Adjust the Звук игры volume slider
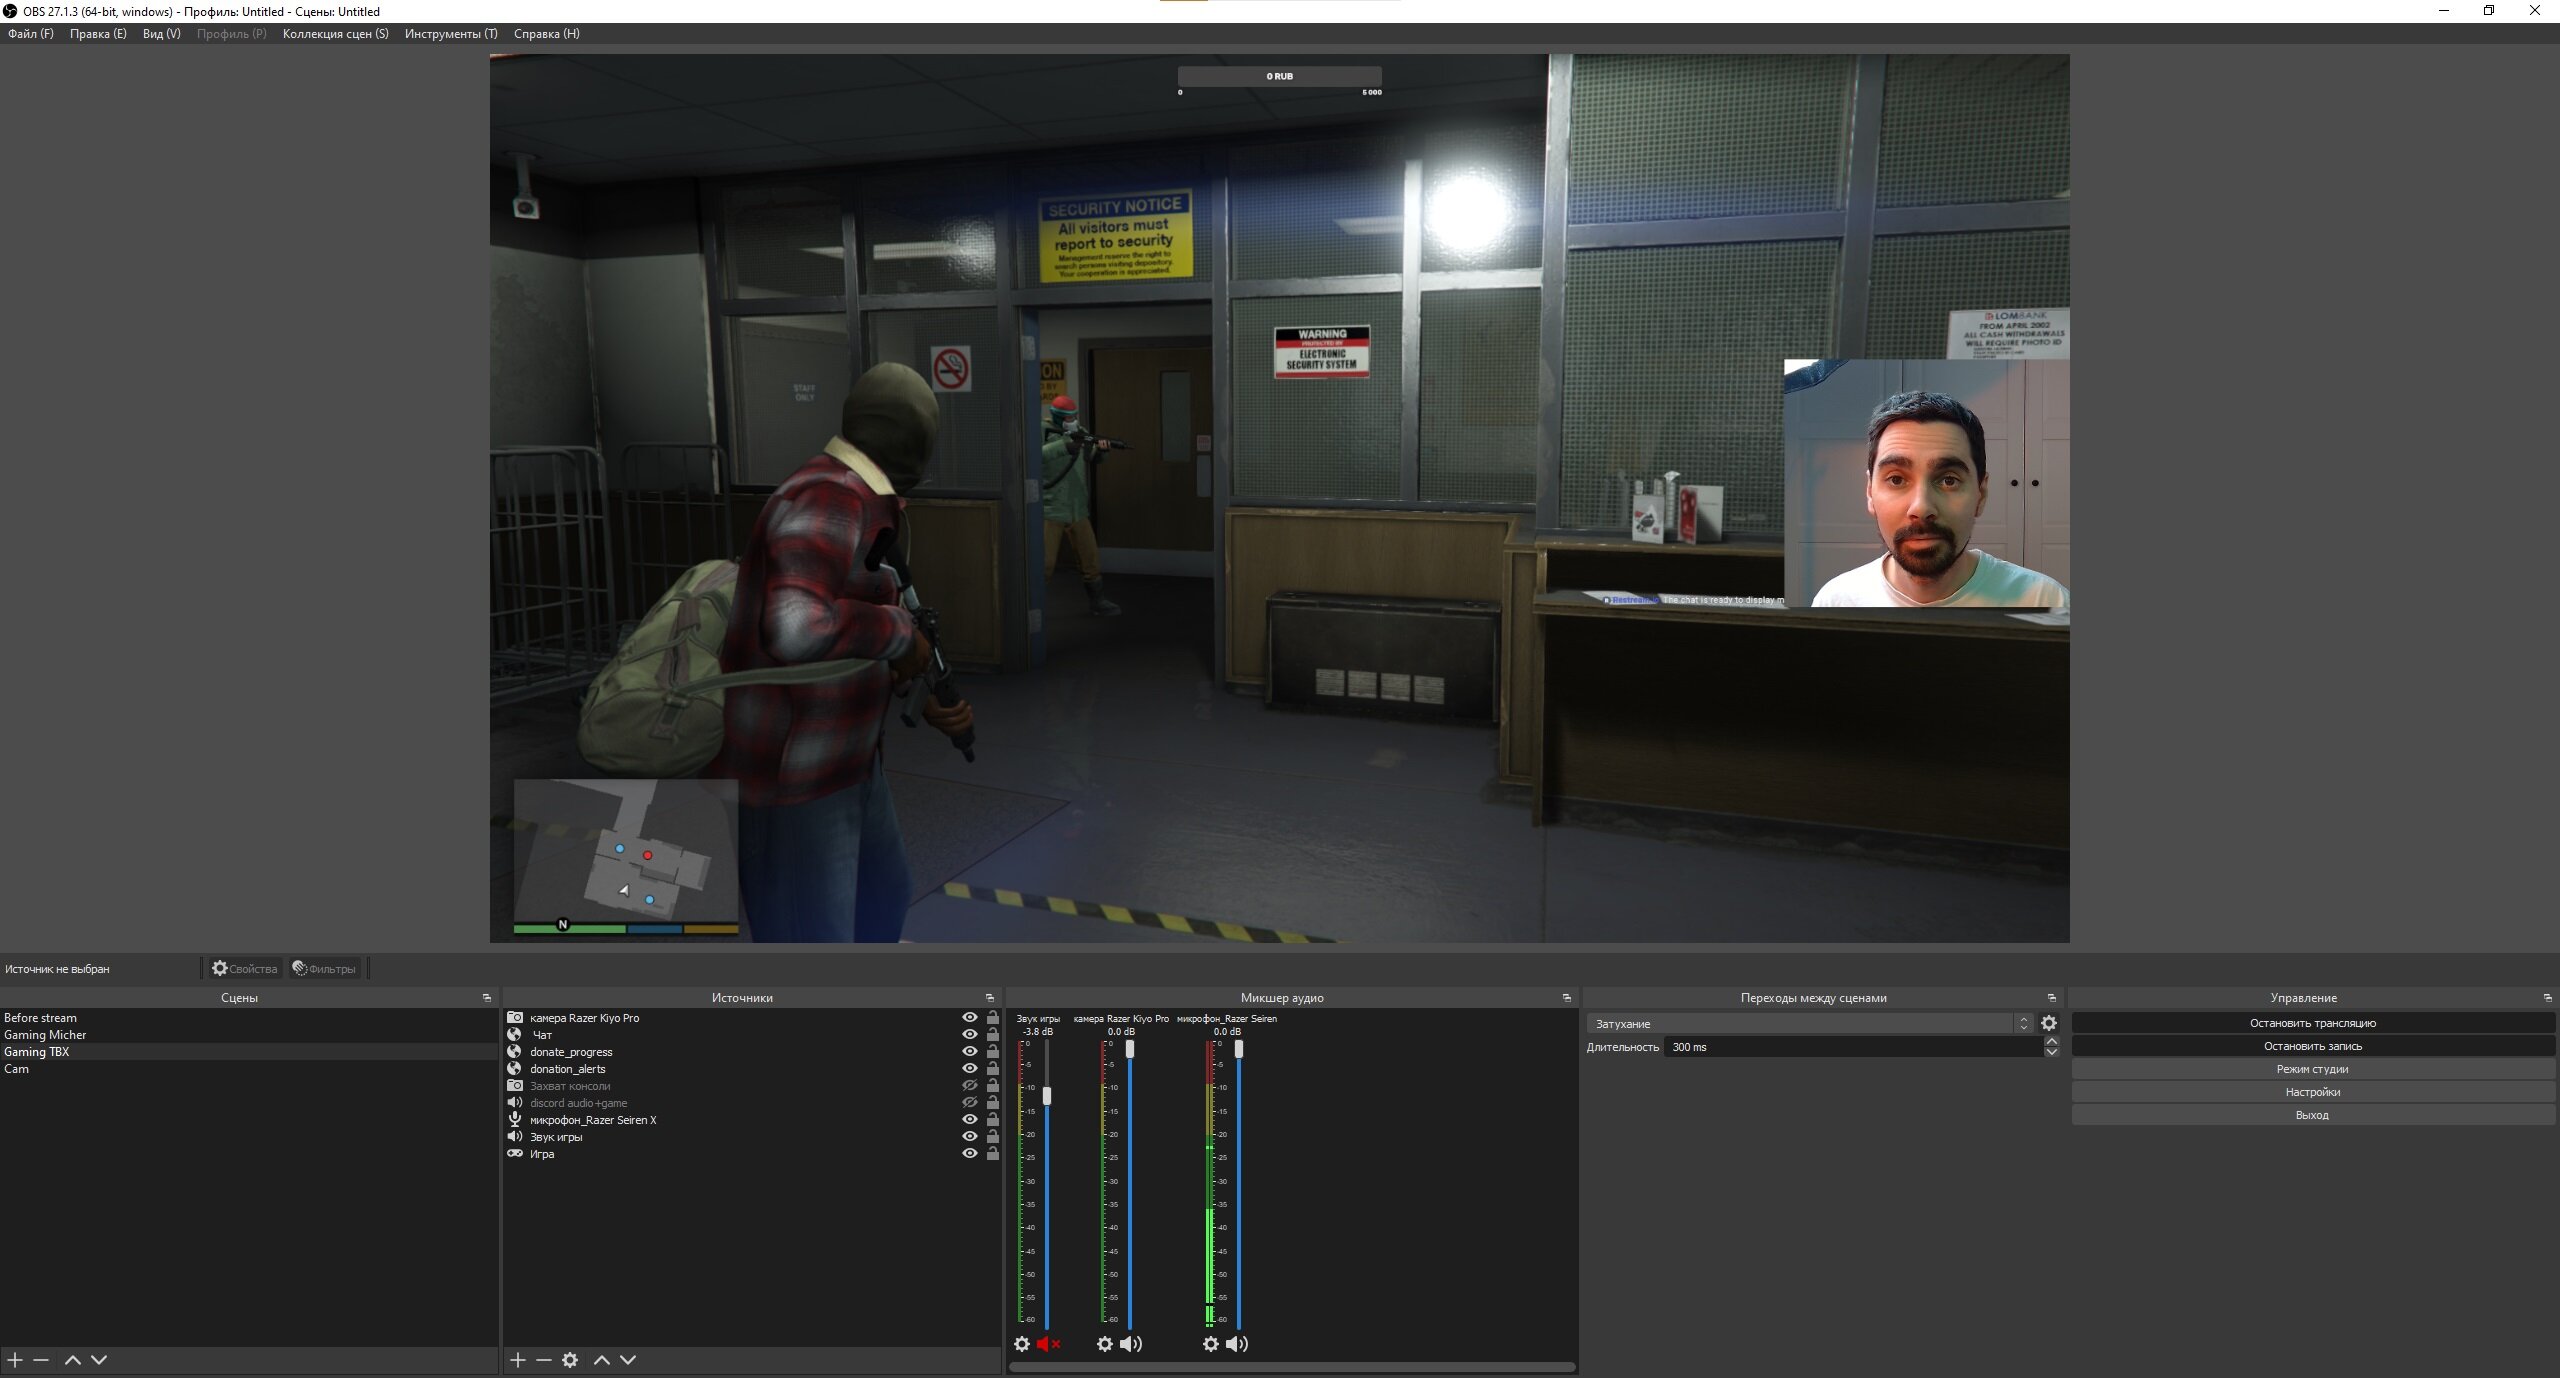 [x=1047, y=1096]
